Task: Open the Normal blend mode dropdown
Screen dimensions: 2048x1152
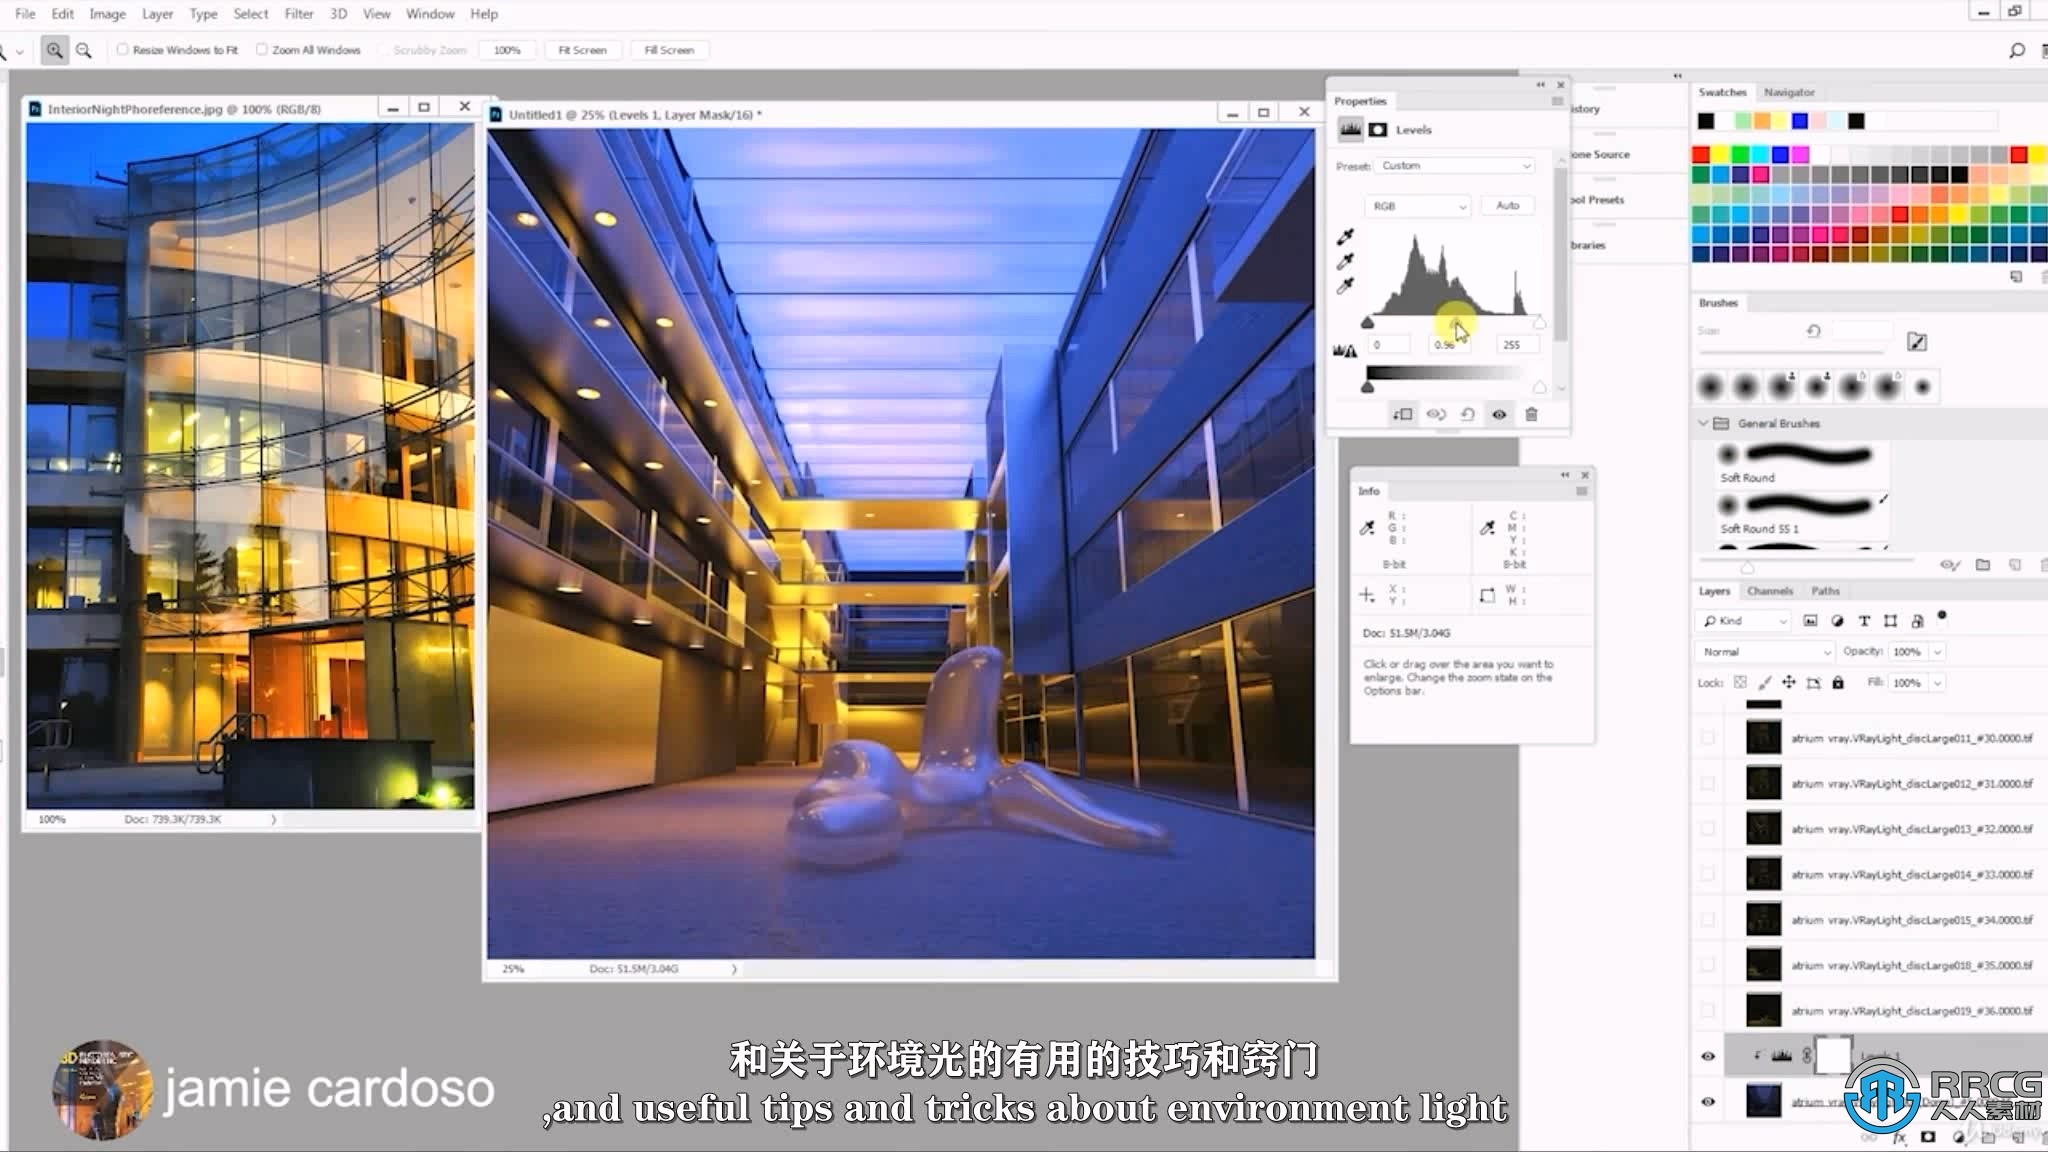Action: [1766, 652]
